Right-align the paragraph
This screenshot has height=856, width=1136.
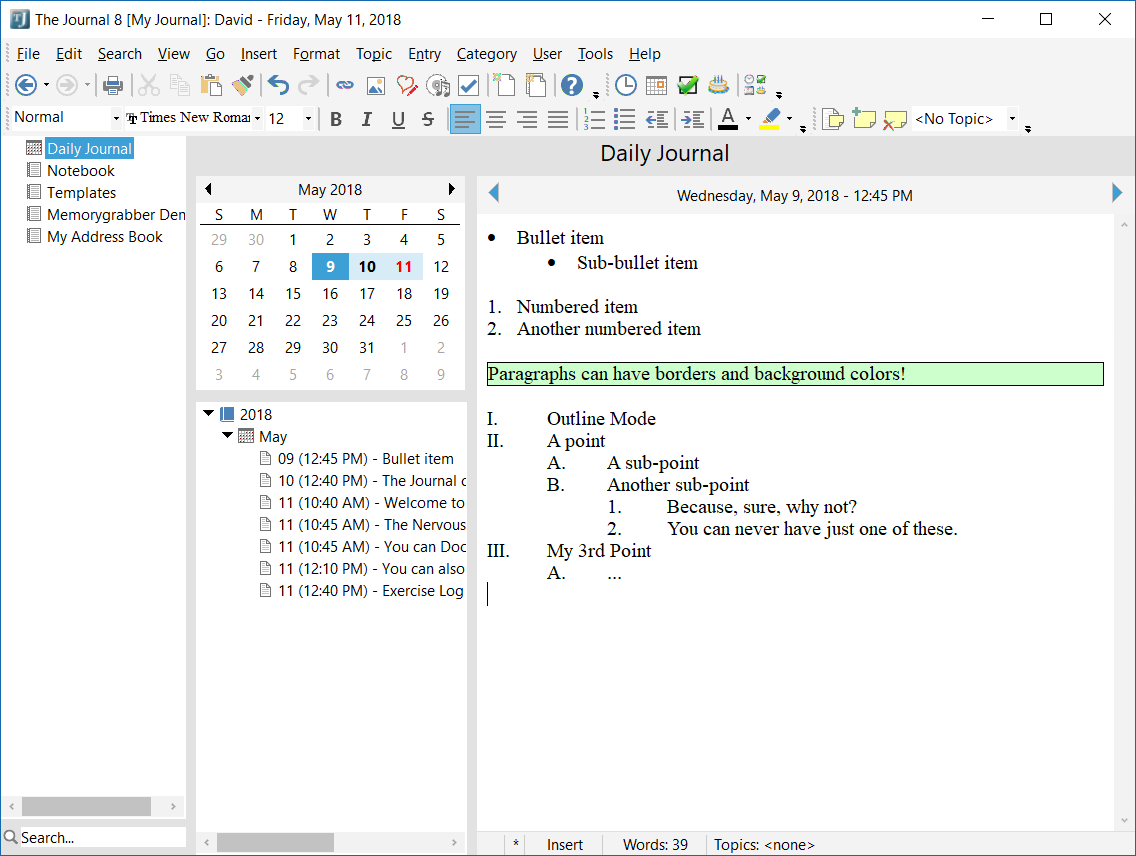[527, 119]
